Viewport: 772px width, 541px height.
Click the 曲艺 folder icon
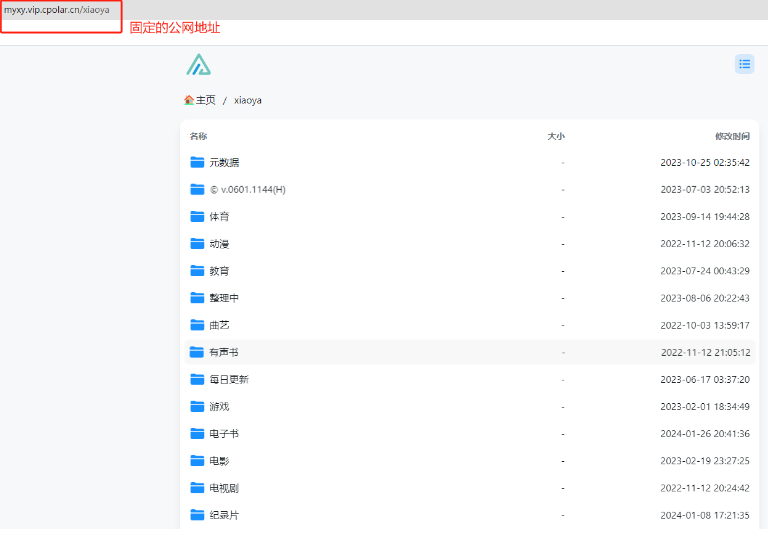click(x=197, y=325)
